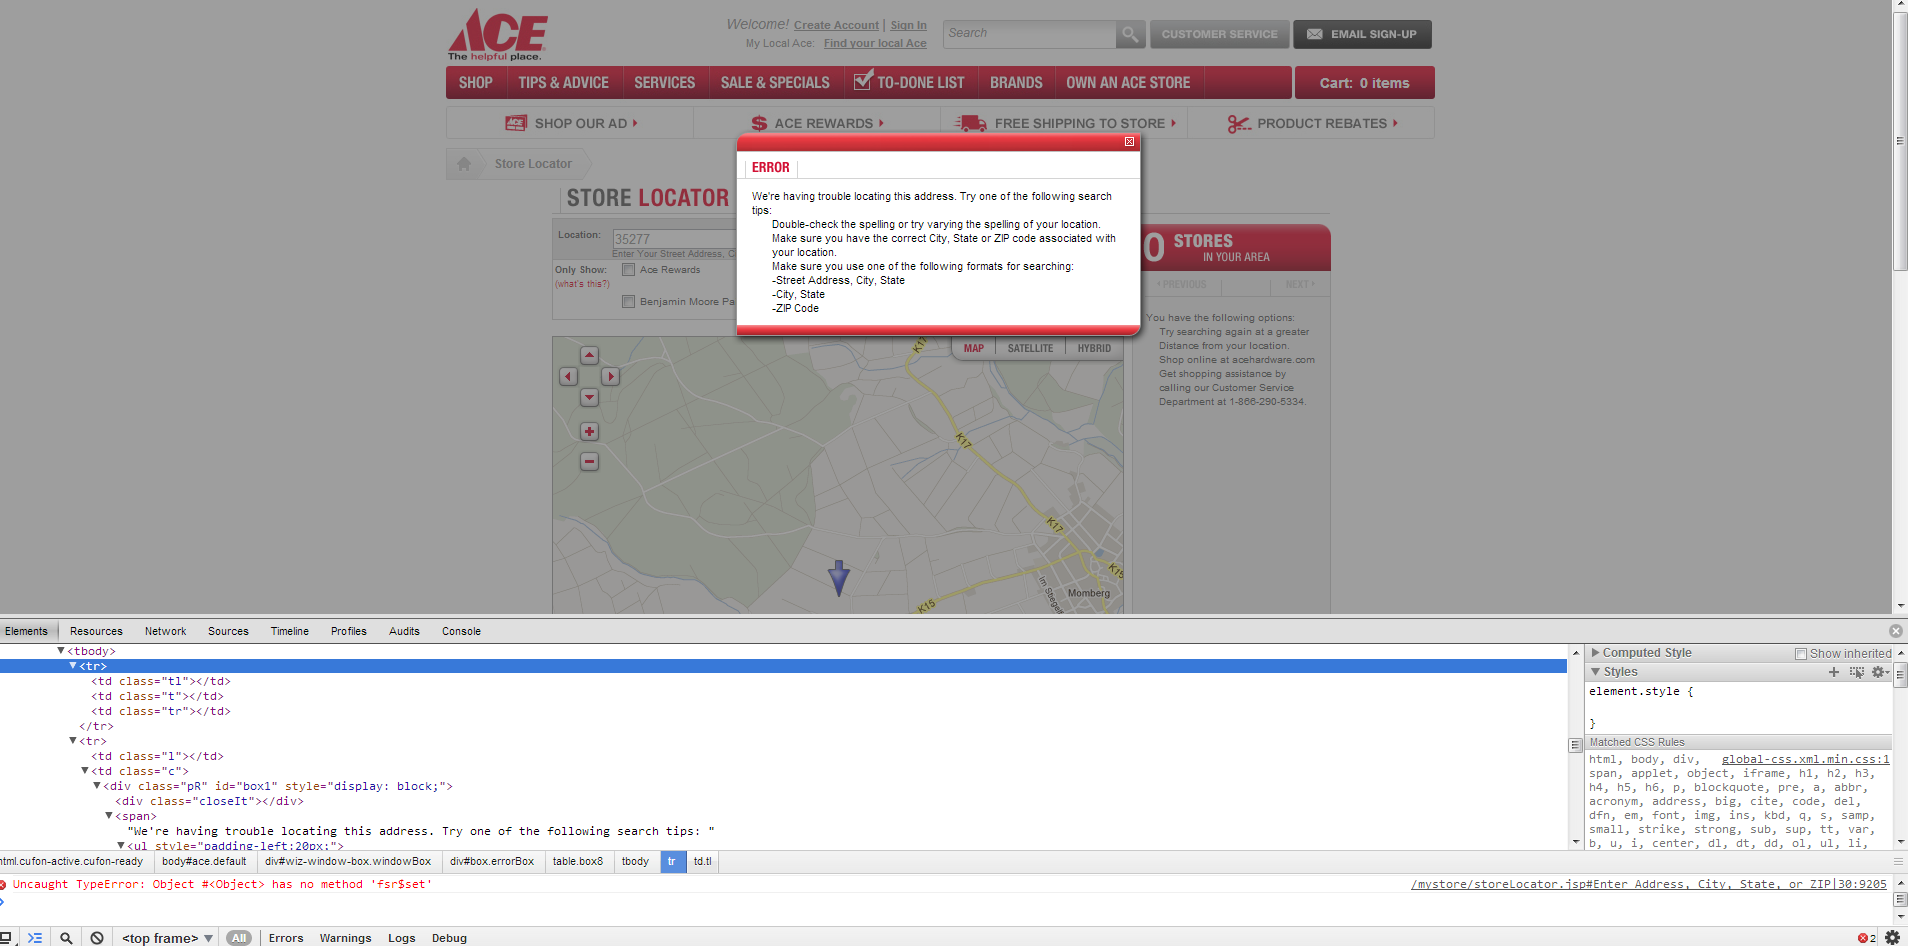Add a new style rule with the plus icon
Image resolution: width=1908 pixels, height=946 pixels.
click(x=1834, y=672)
